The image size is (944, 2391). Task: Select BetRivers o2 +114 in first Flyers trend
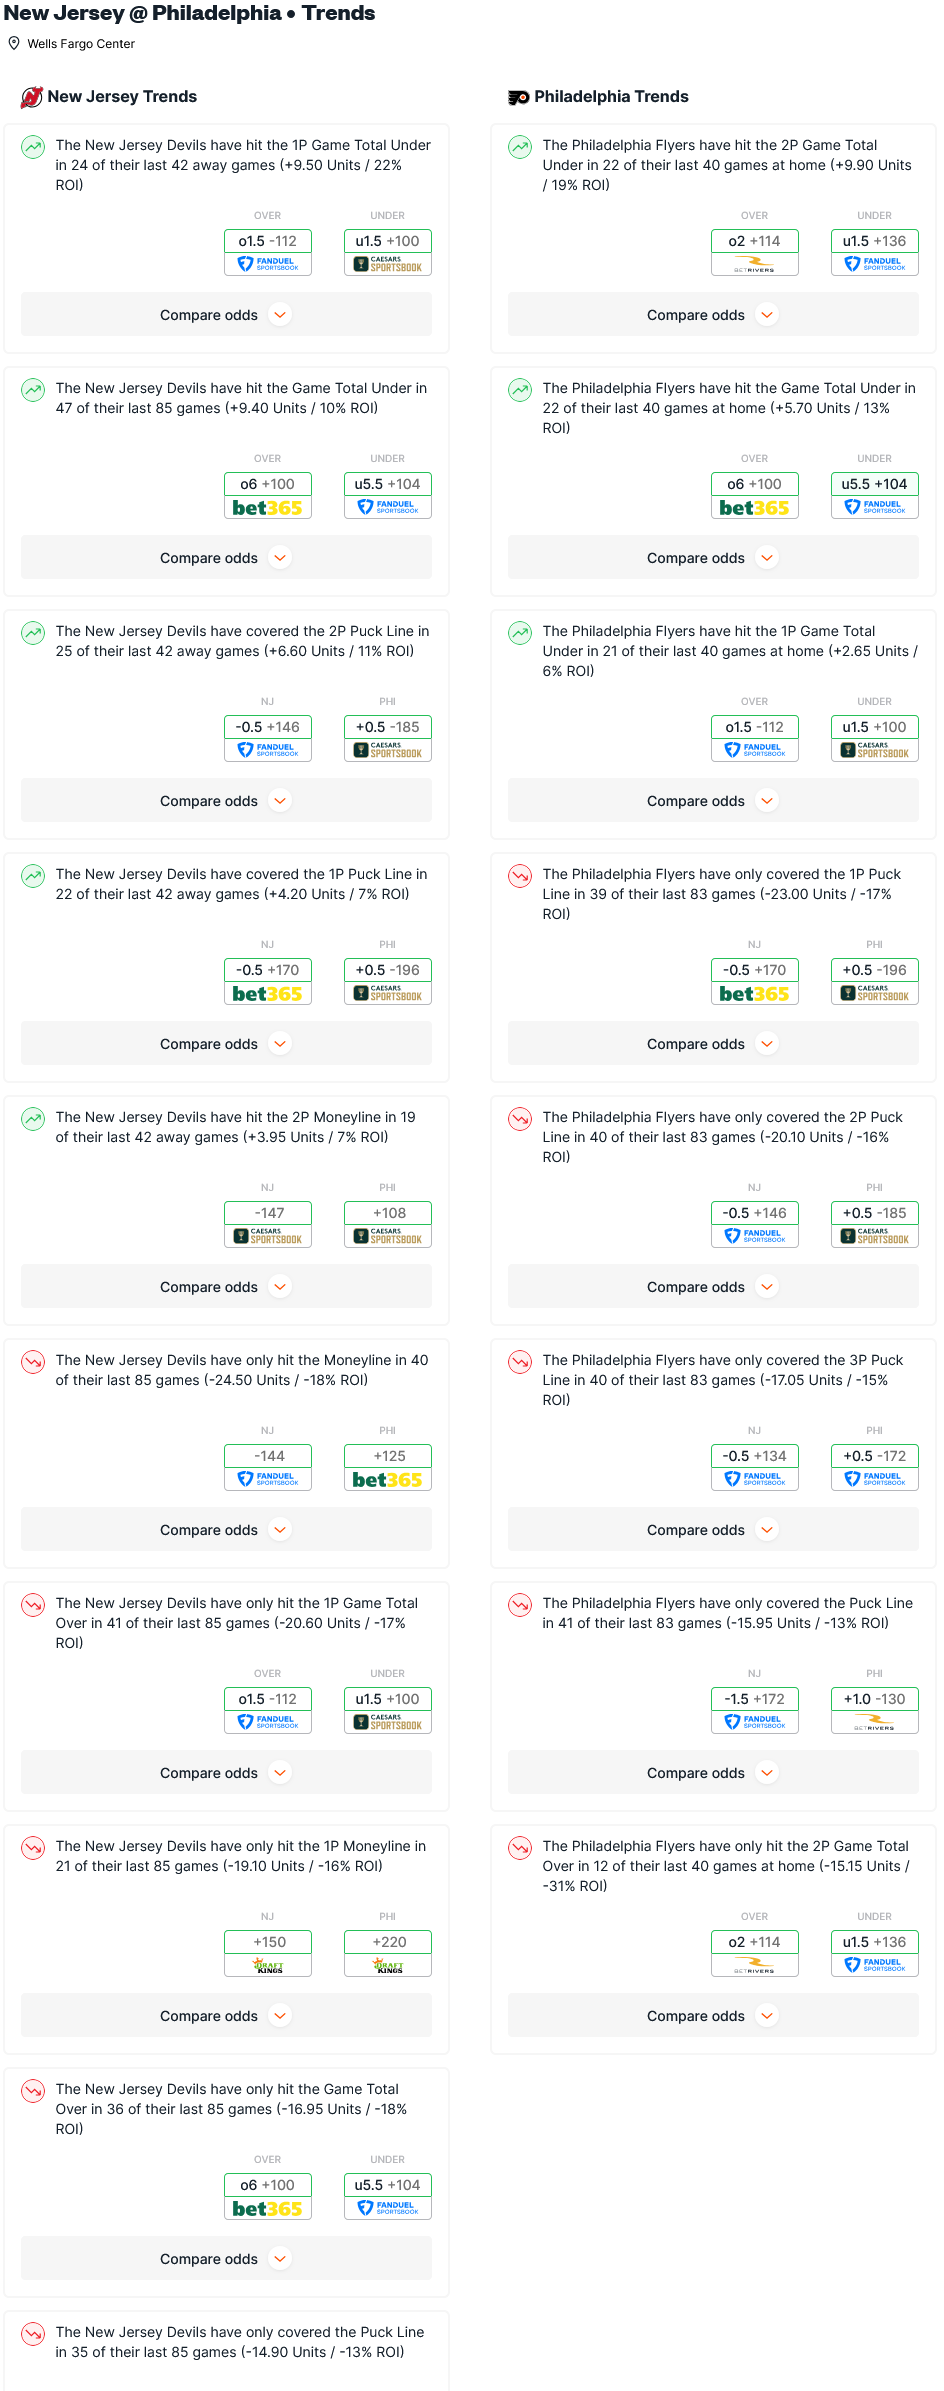point(755,252)
